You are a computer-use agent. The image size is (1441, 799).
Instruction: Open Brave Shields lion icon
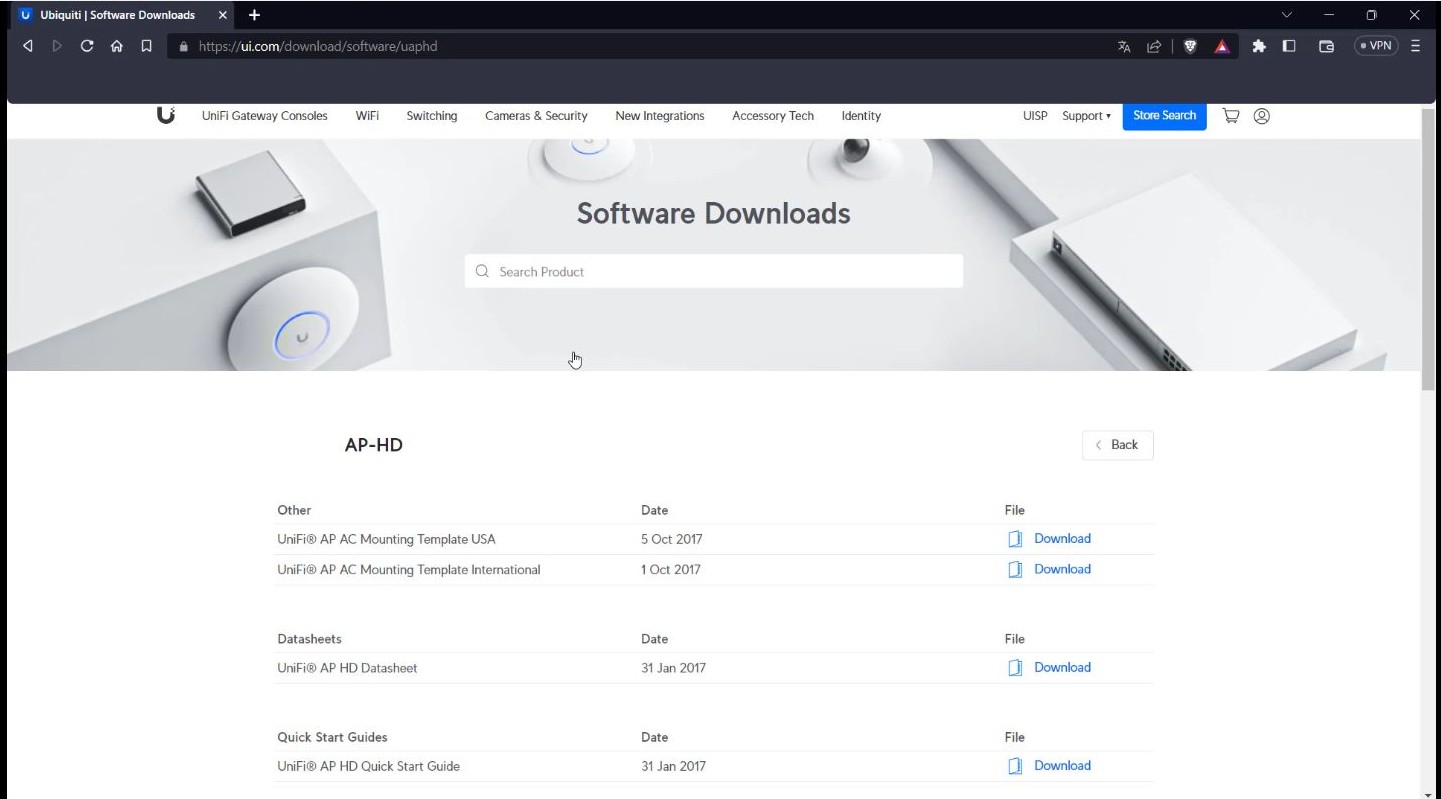coord(1190,46)
